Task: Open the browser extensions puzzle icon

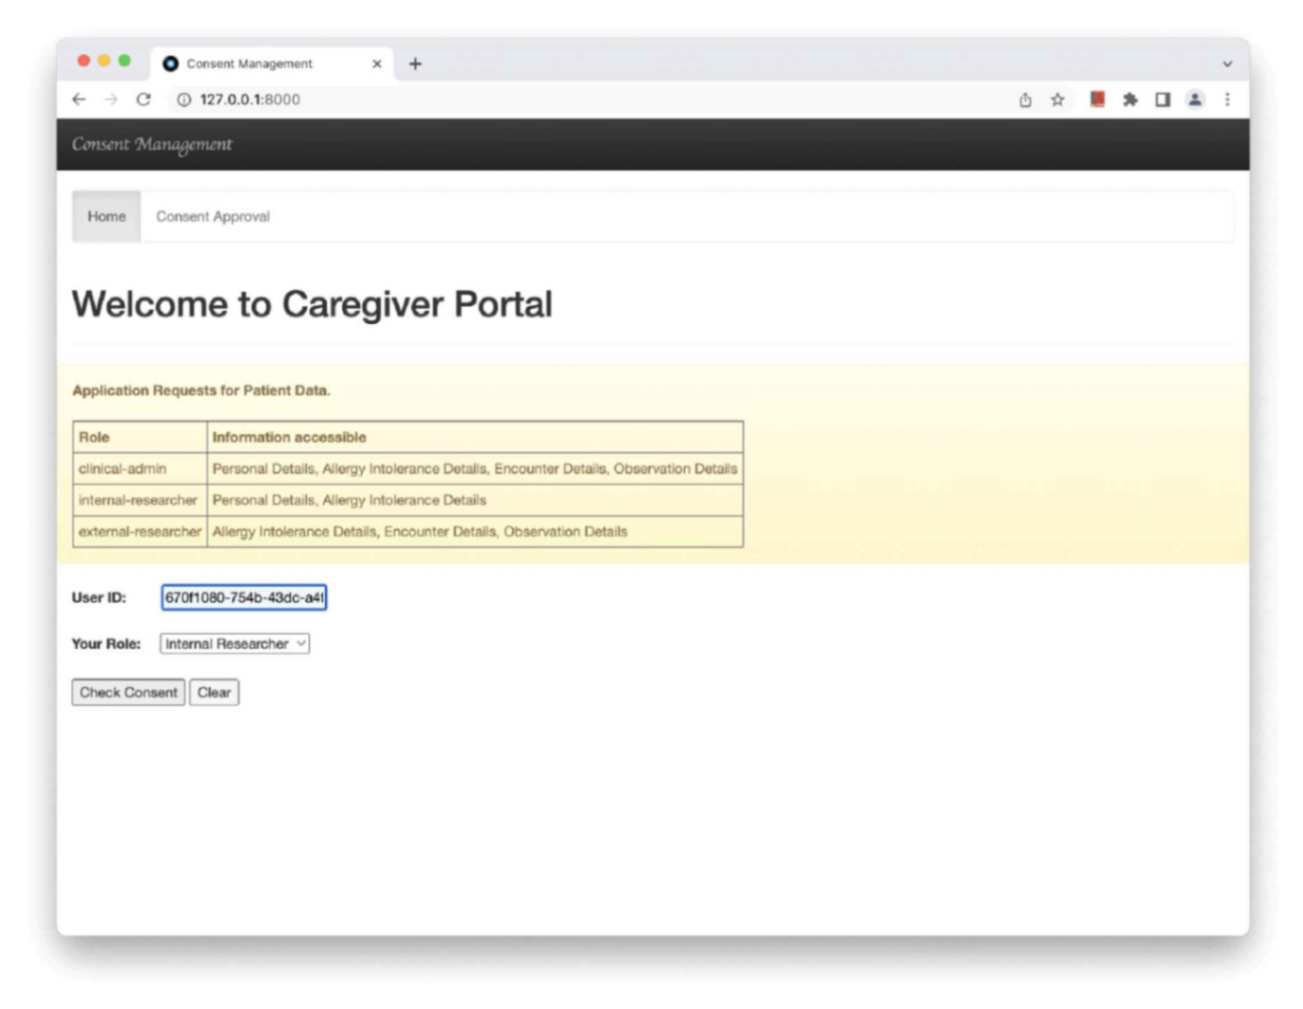Action: pos(1129,99)
